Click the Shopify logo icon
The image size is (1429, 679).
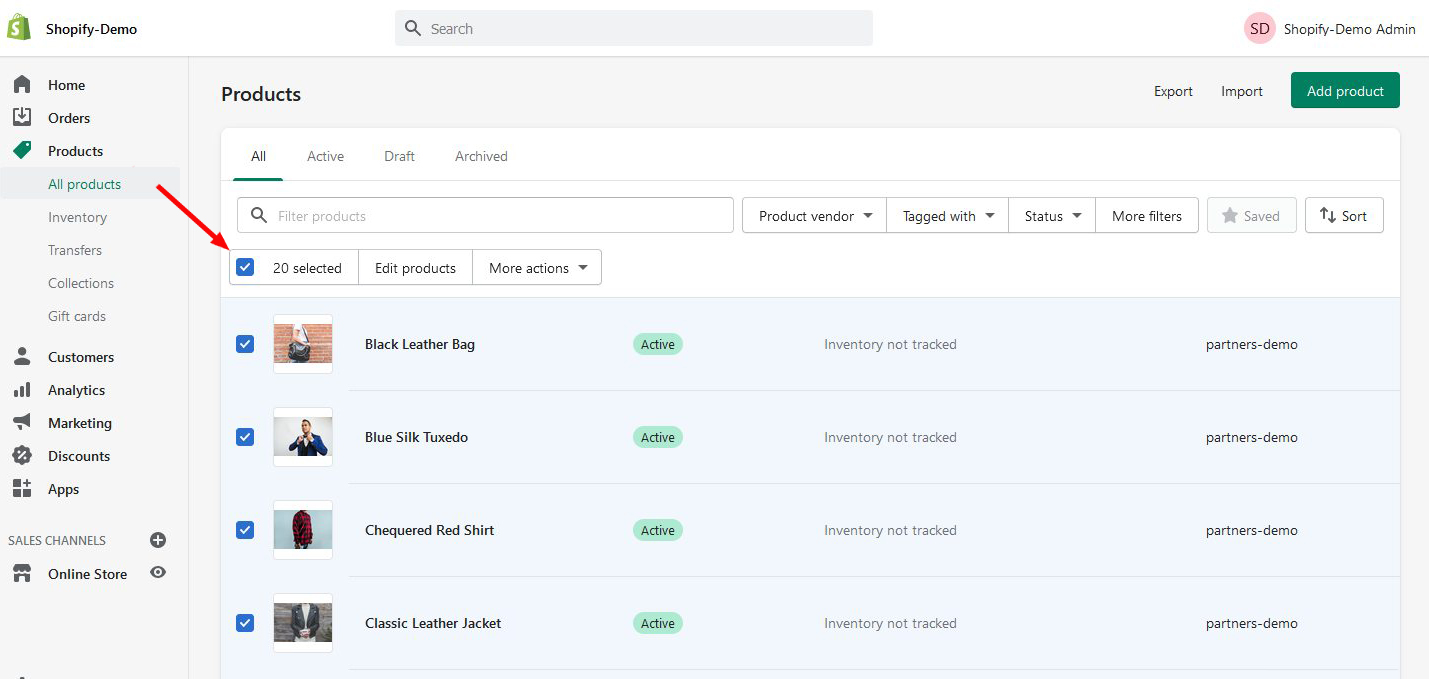click(x=19, y=28)
